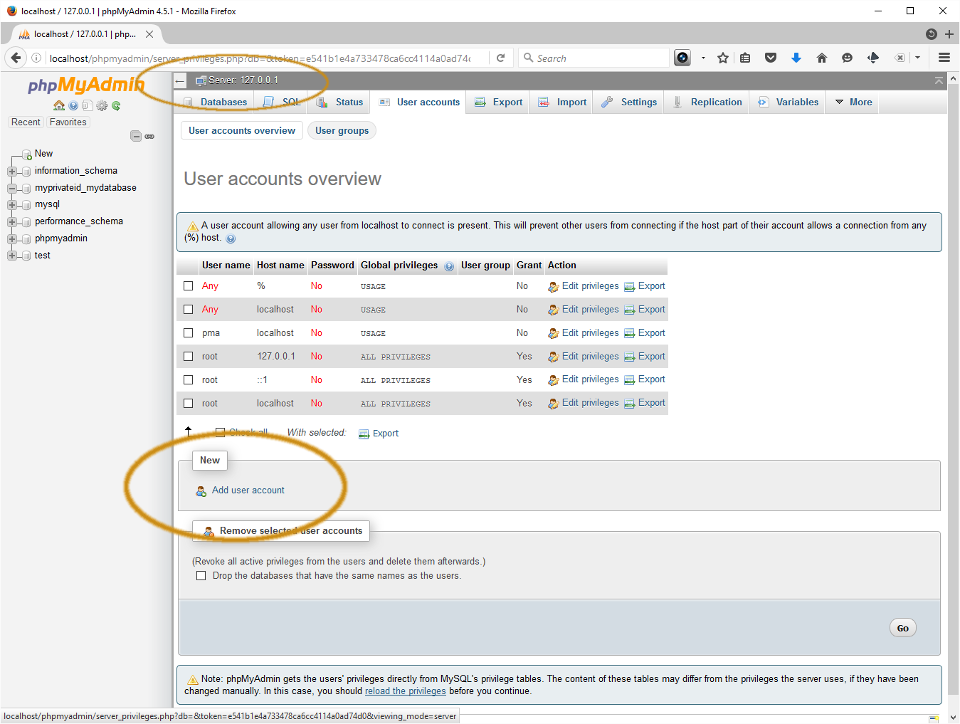Open dropdown arrow beside extension icon

(703, 58)
